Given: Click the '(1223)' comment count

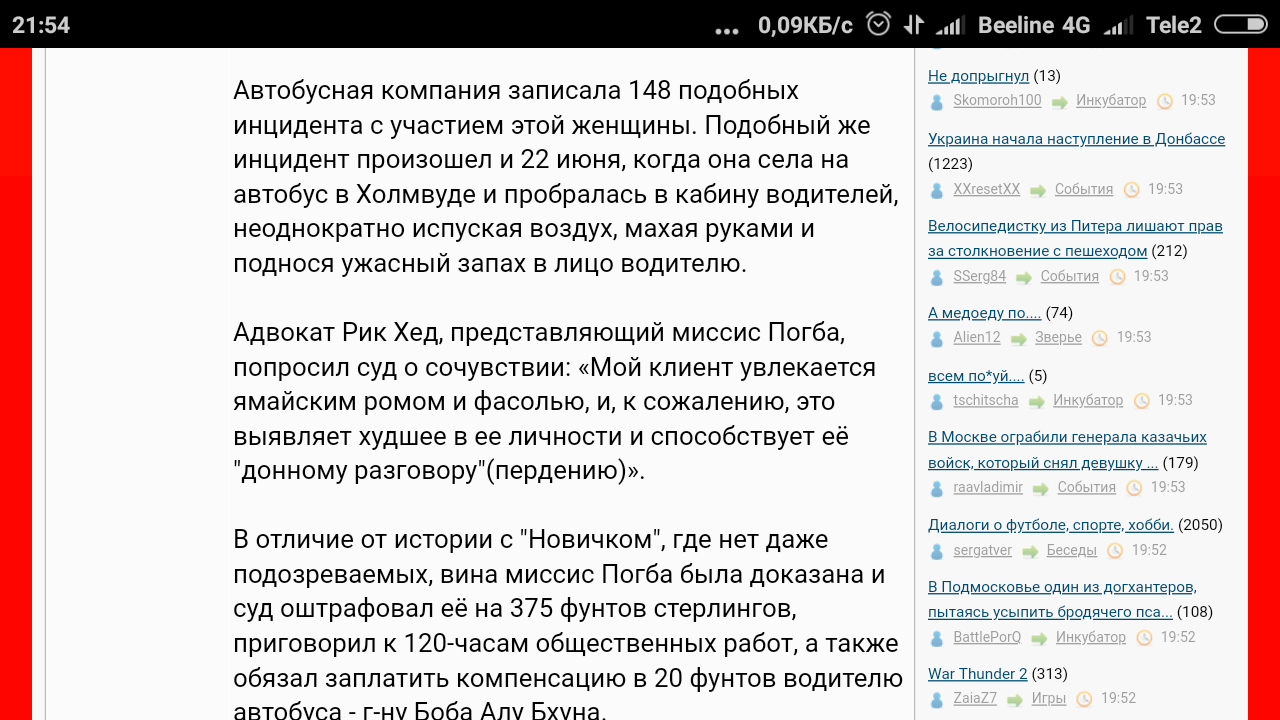Looking at the screenshot, I should coord(951,164).
